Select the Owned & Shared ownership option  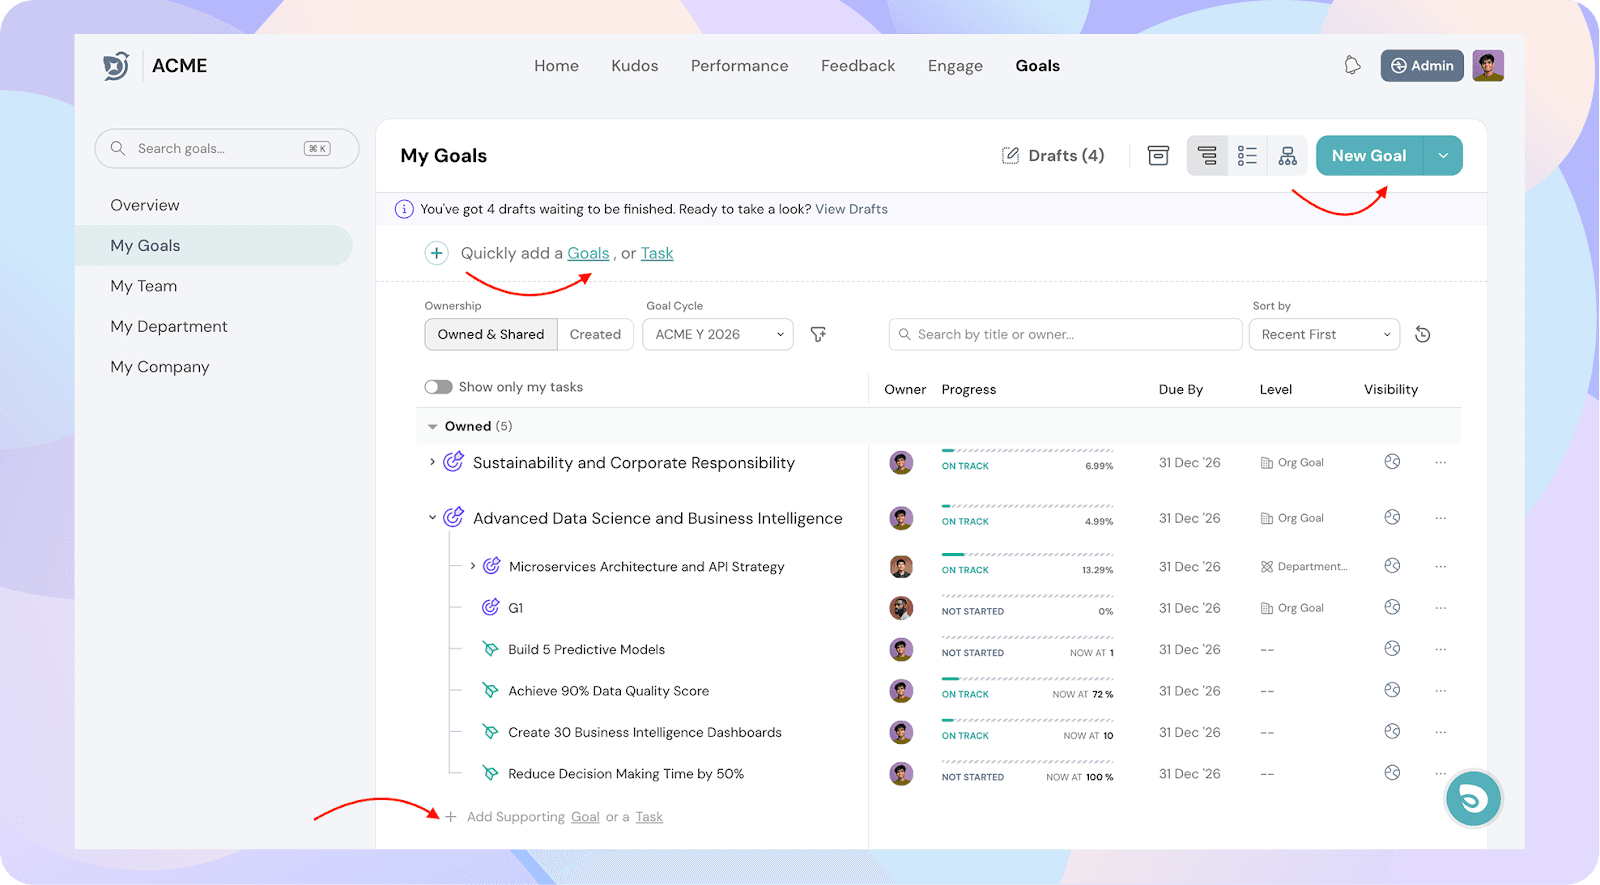(491, 335)
